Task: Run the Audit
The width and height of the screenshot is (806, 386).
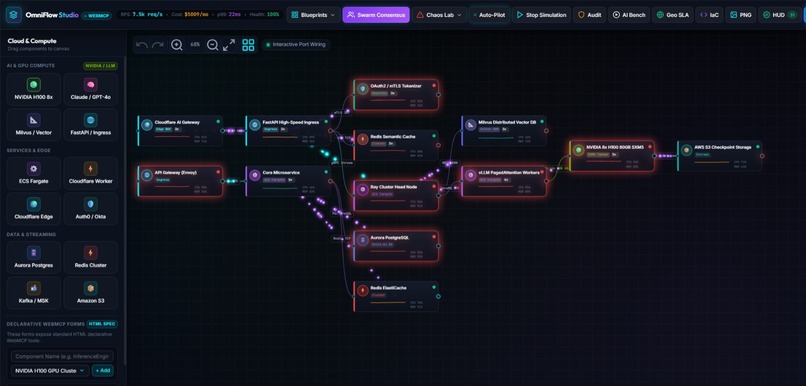Action: (590, 15)
